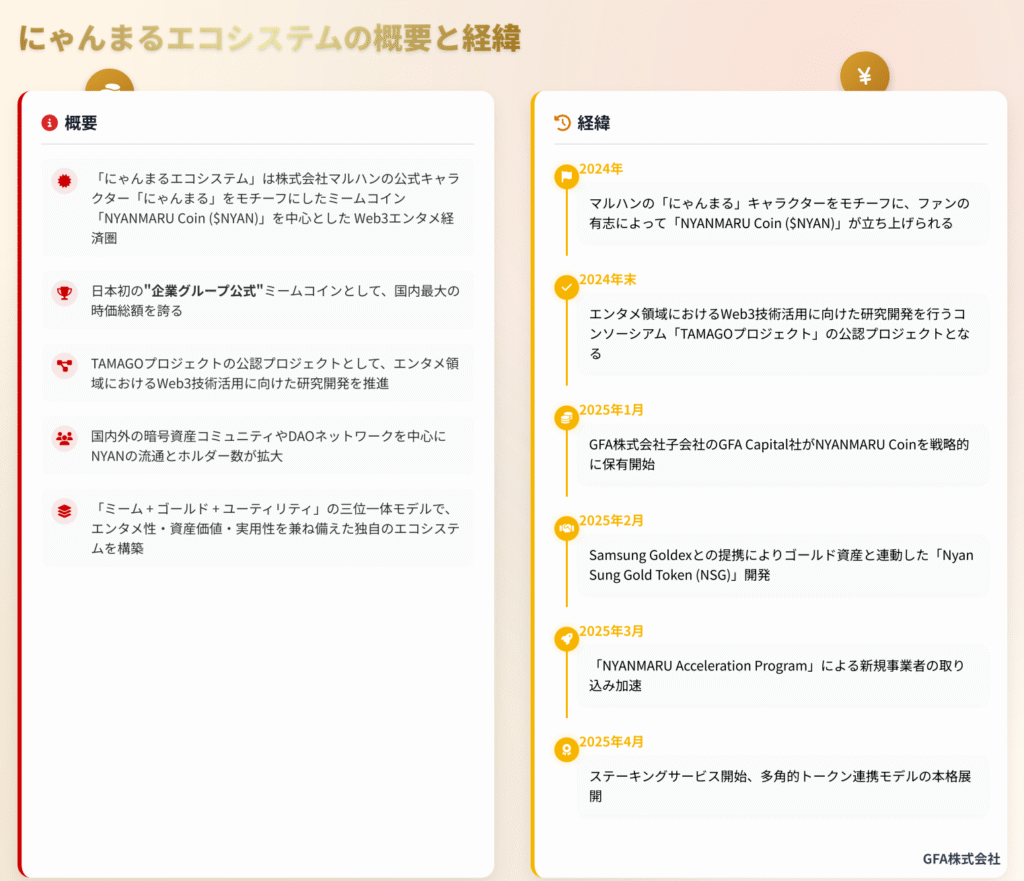Click the history clock icon beside 経緯
1024x881 pixels.
[562, 123]
